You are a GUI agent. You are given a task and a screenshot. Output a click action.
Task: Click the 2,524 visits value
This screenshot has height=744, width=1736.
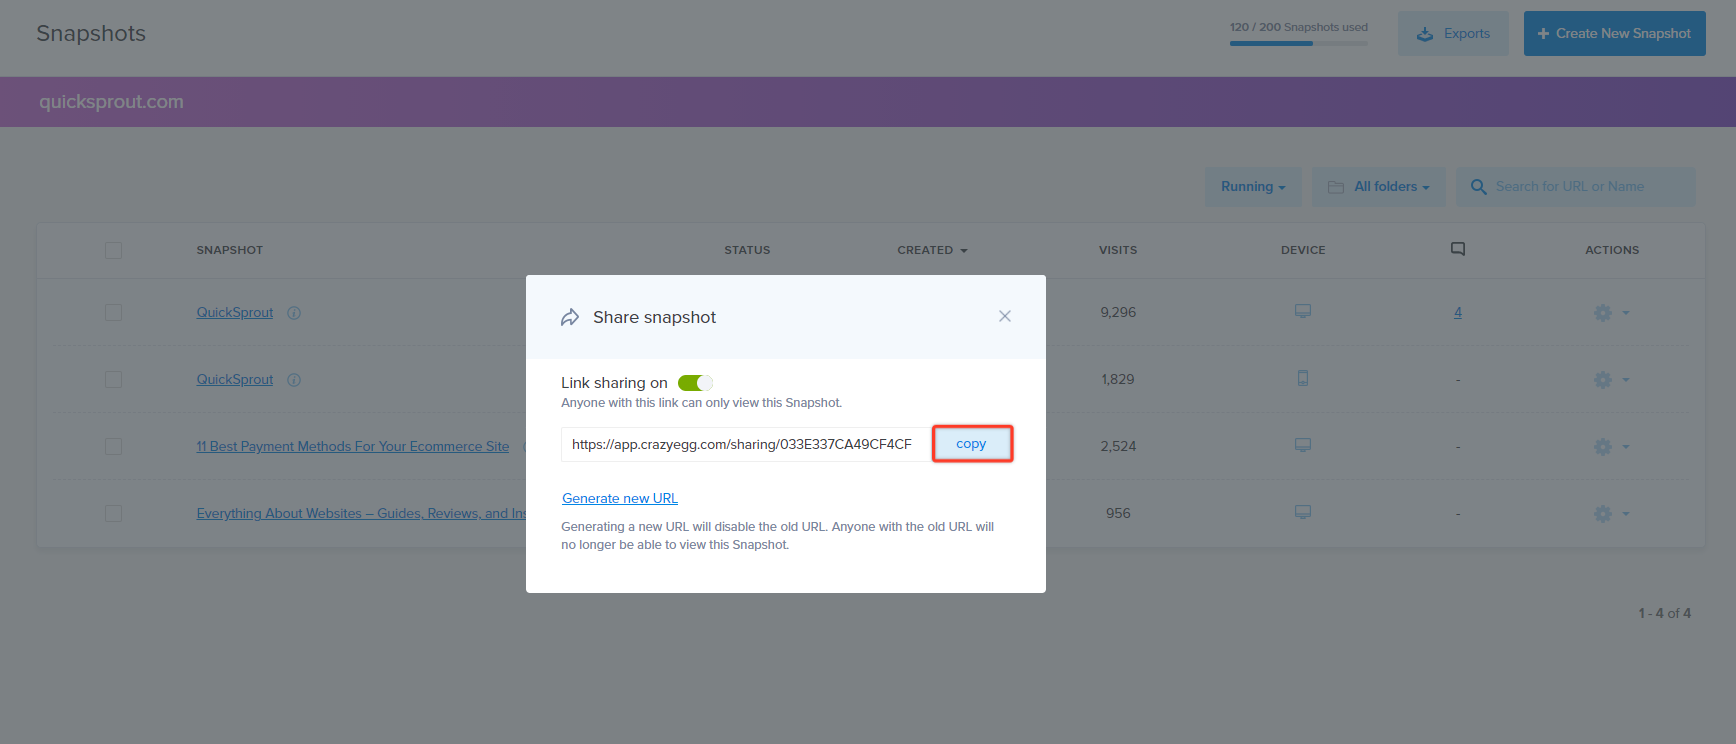[1118, 447]
